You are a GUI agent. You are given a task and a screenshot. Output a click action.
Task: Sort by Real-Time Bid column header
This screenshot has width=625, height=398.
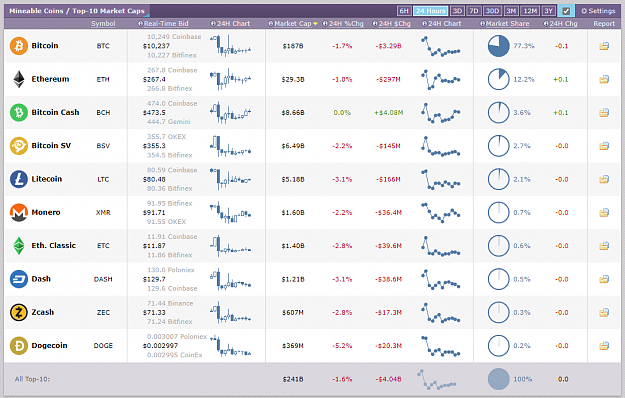(x=166, y=24)
